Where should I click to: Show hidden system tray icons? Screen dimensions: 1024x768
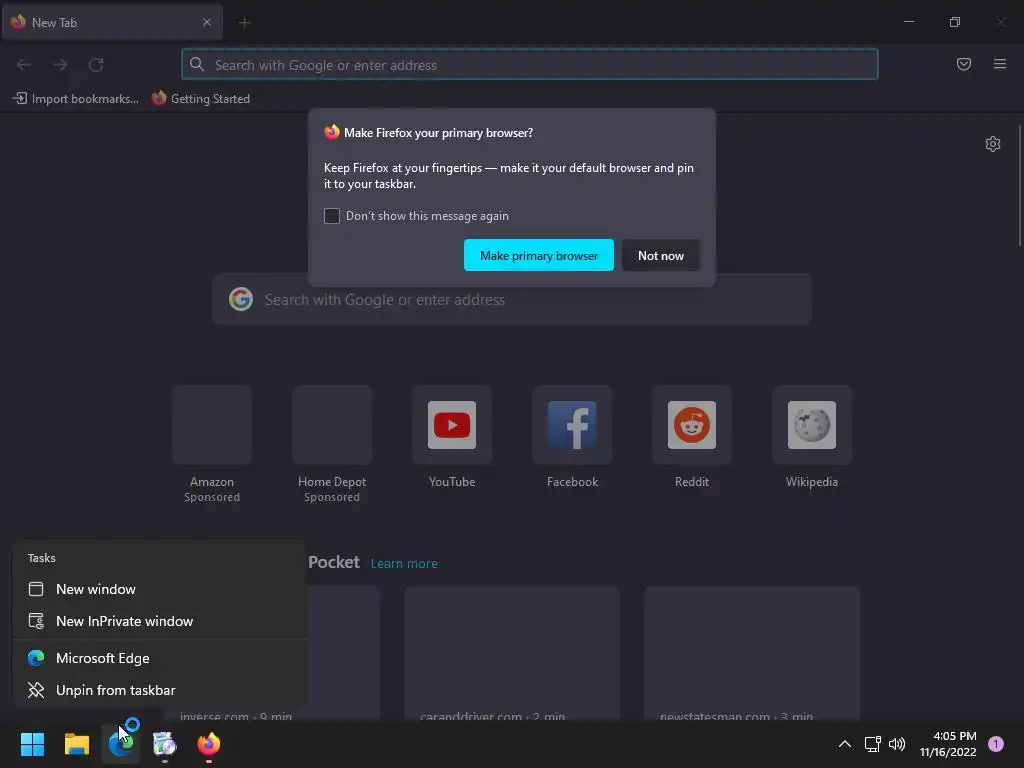tap(844, 744)
